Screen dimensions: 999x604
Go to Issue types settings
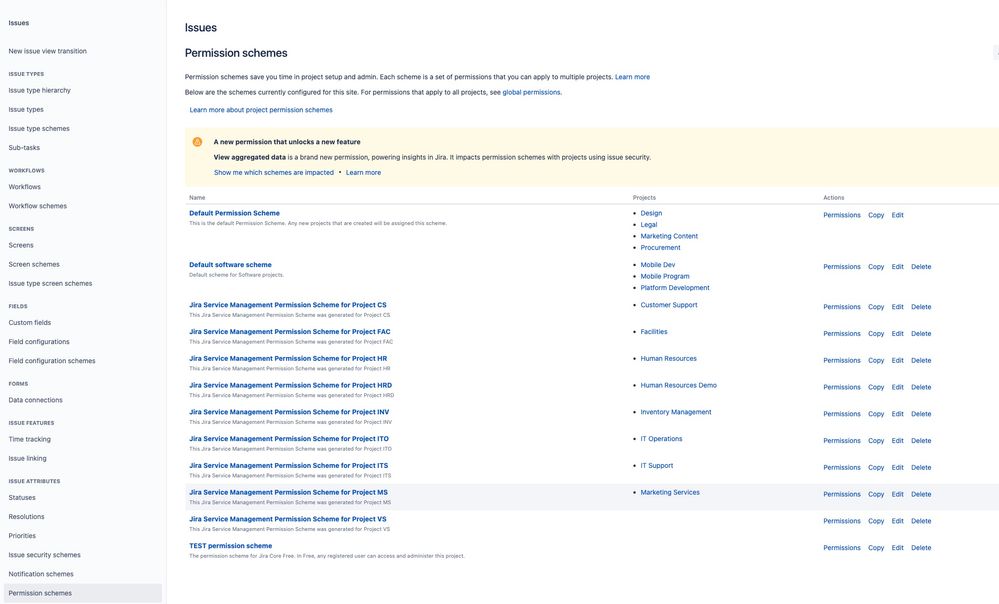pos(26,110)
